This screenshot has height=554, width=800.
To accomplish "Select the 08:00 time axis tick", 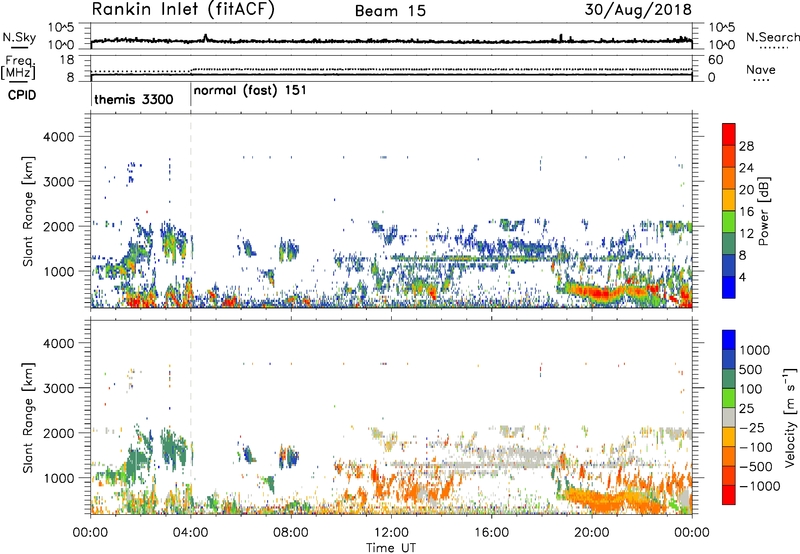I will coord(291,533).
